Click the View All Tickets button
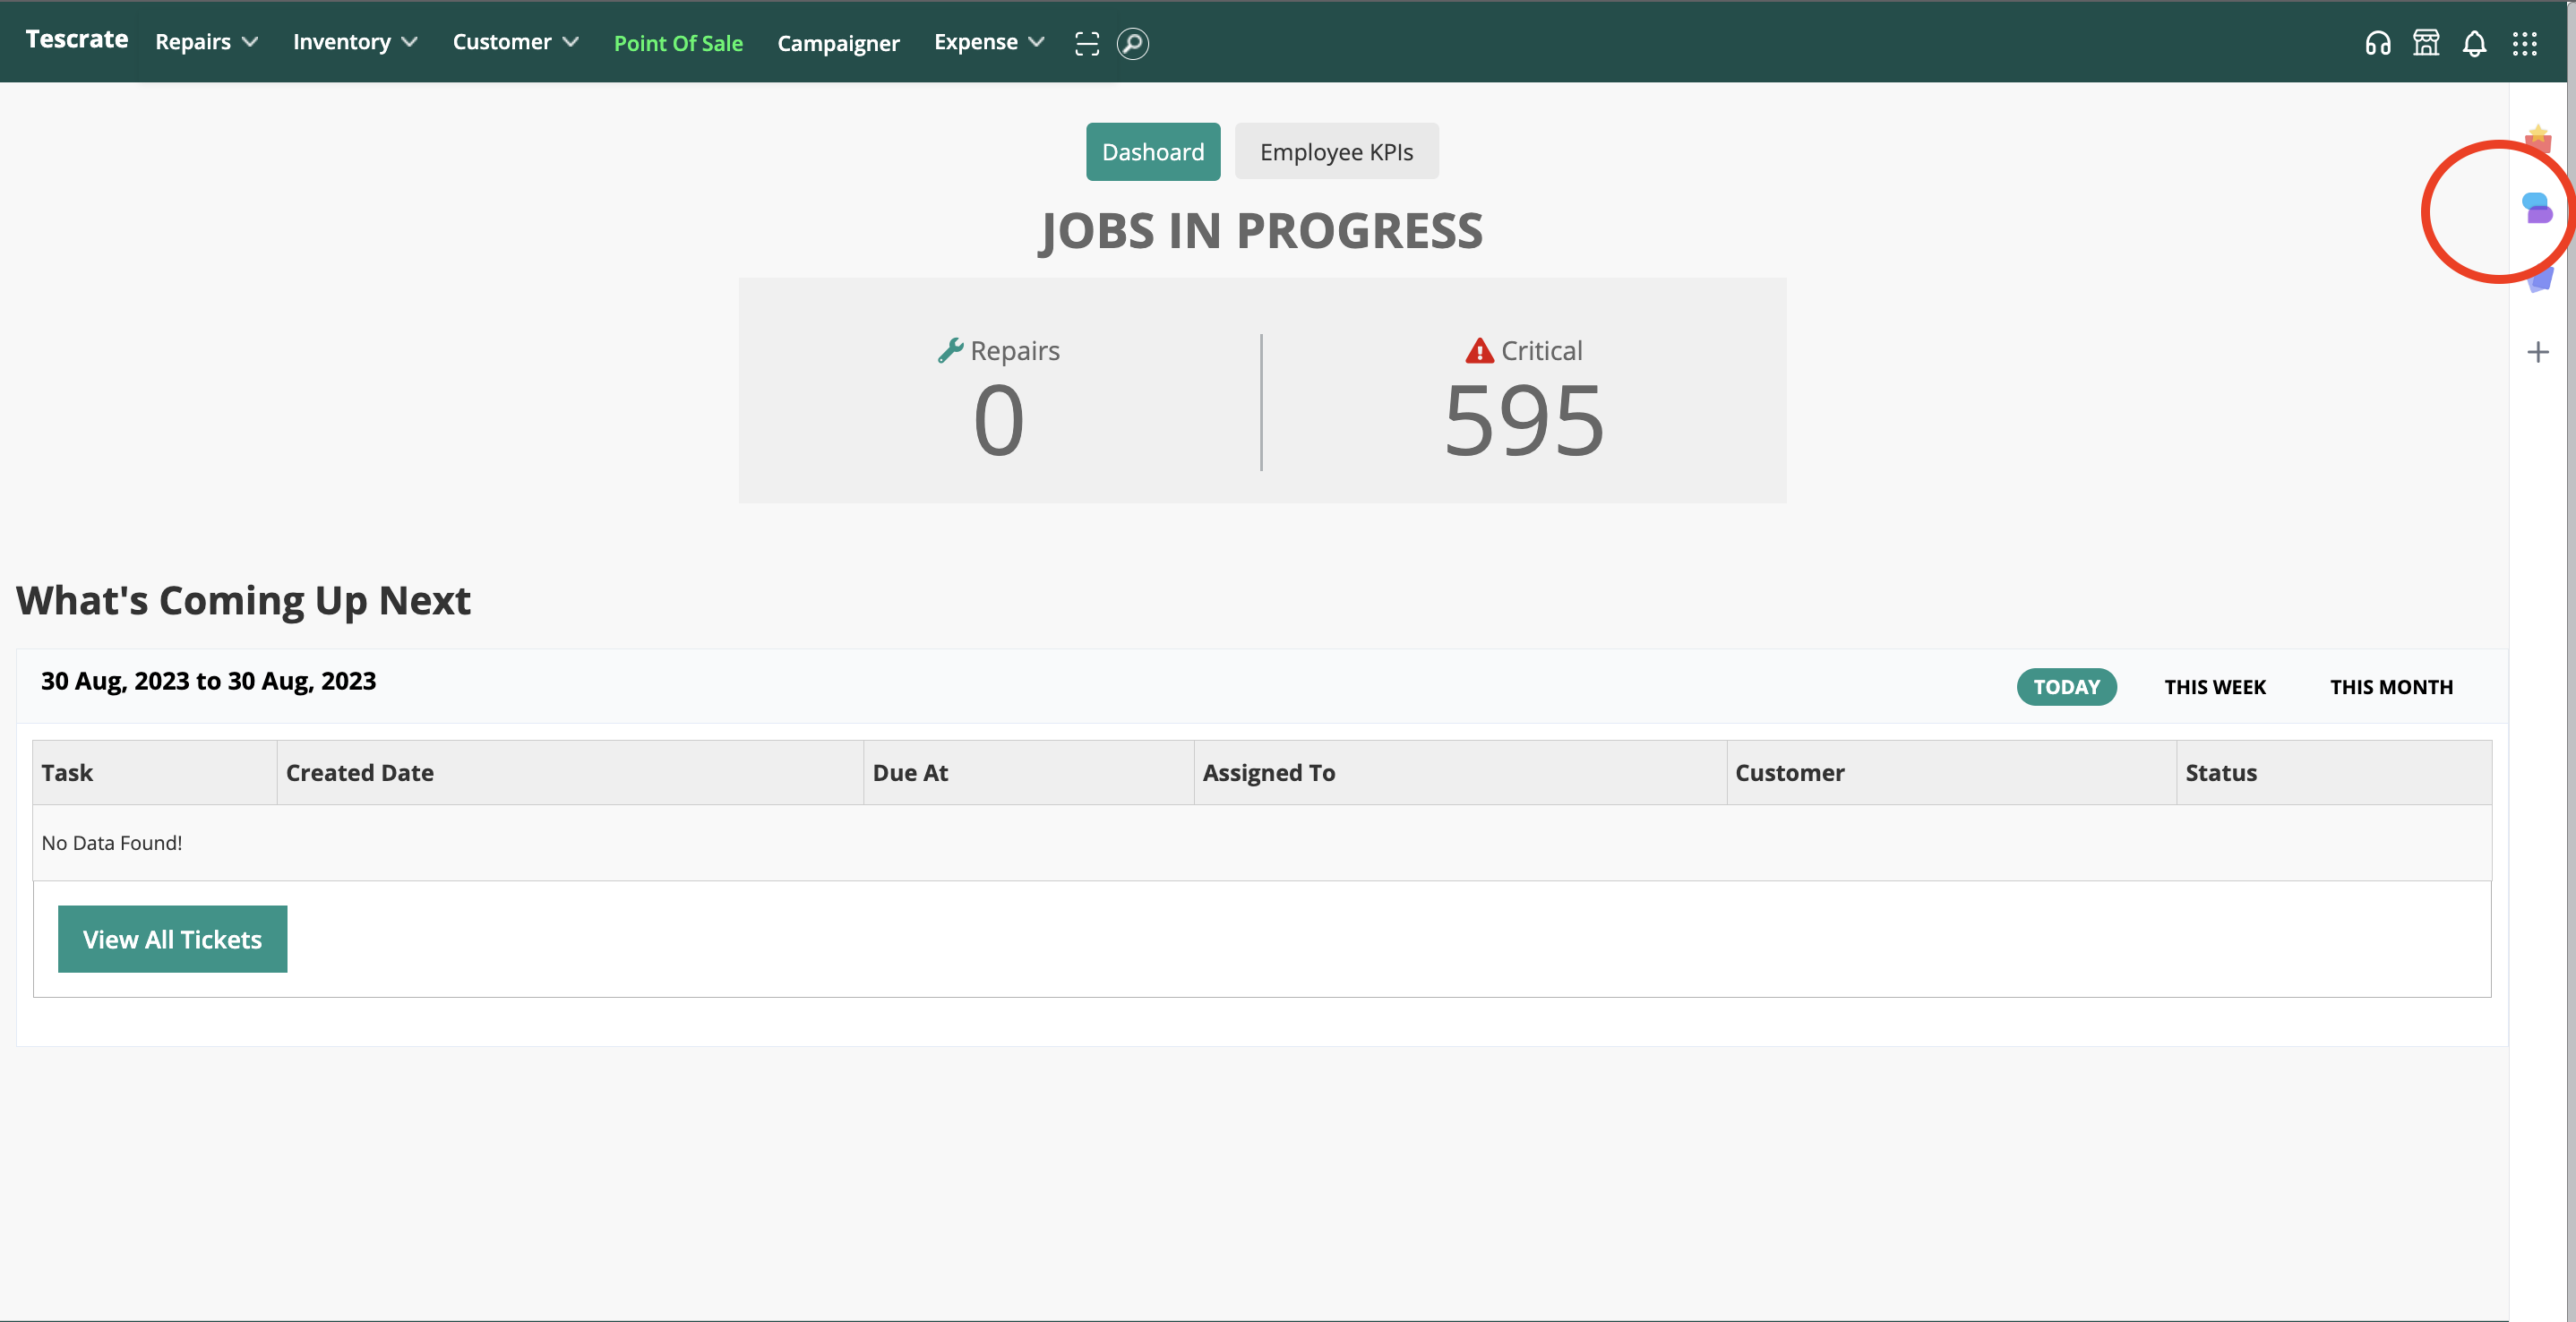Screen dimensions: 2576x1322 172,939
